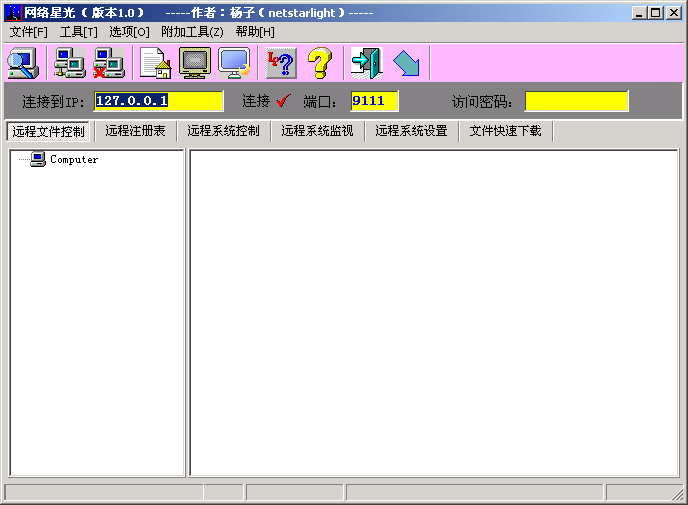Click the search computer magnifier icon

[x=23, y=63]
